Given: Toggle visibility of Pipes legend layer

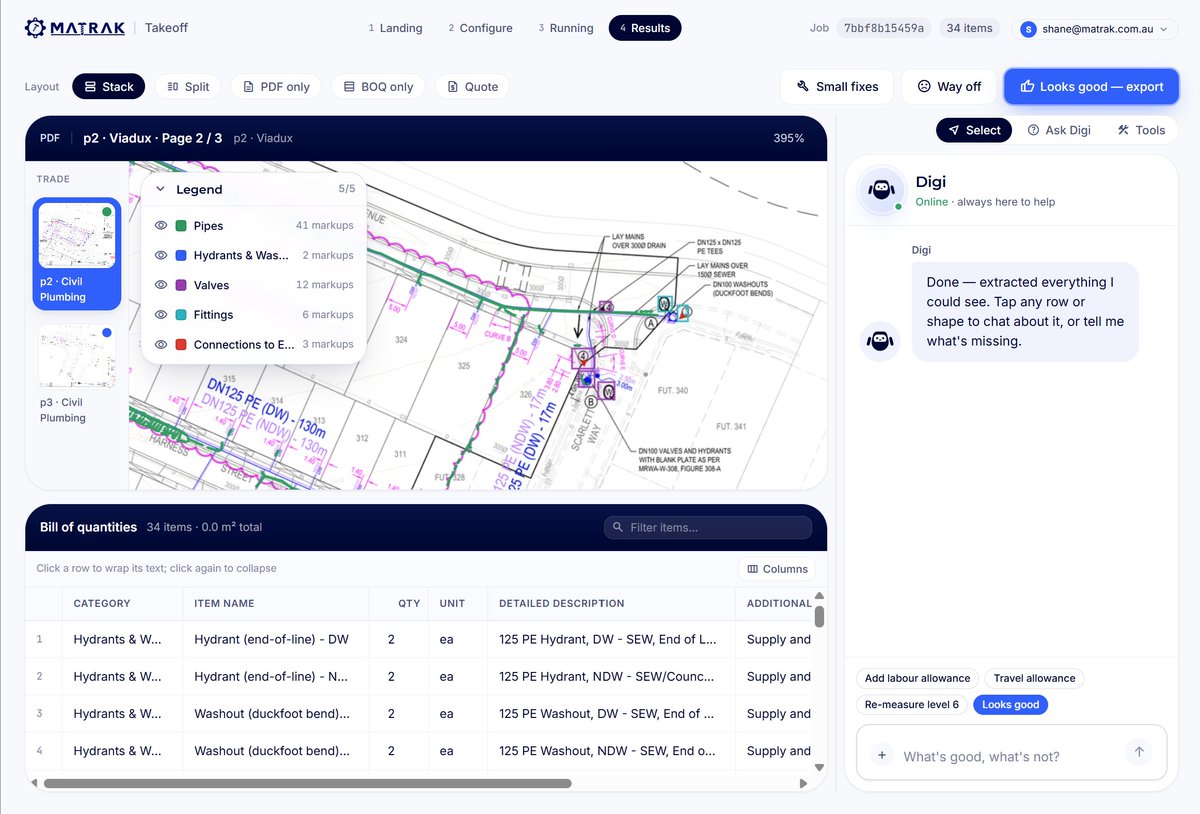Looking at the screenshot, I should tap(161, 226).
